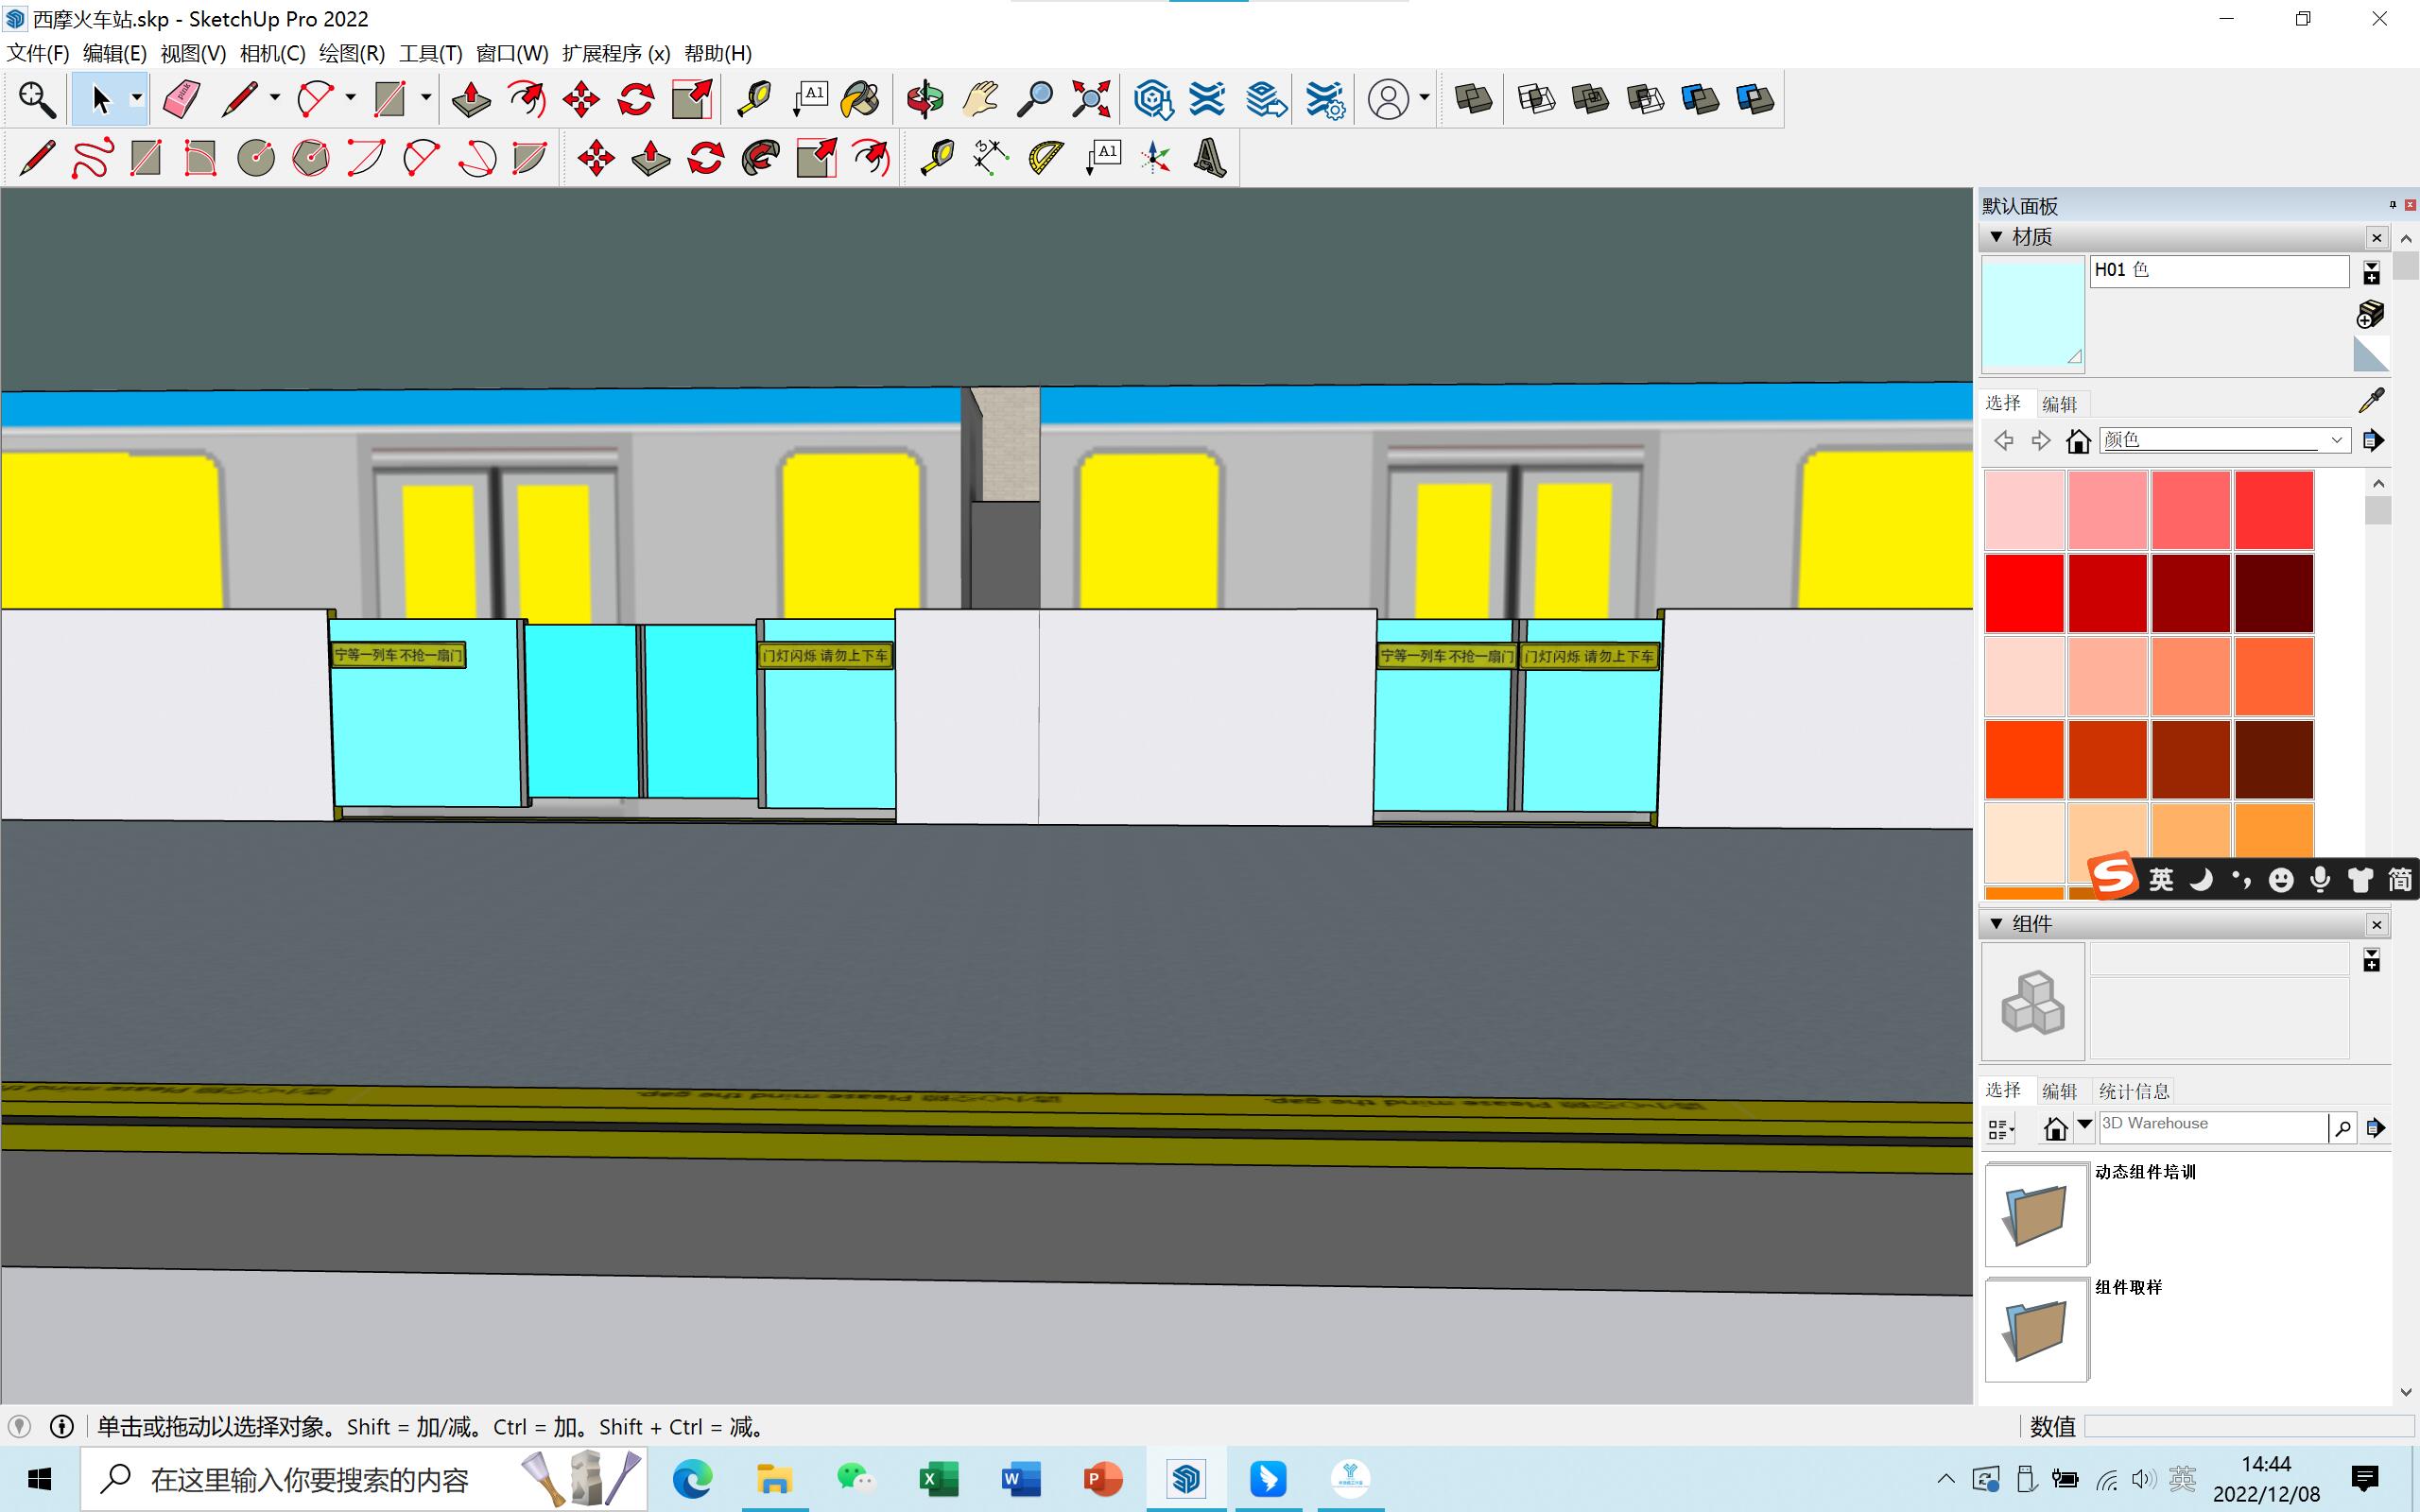2420x1512 pixels.
Task: Select the Circle tool in second toolbar
Action: pos(256,158)
